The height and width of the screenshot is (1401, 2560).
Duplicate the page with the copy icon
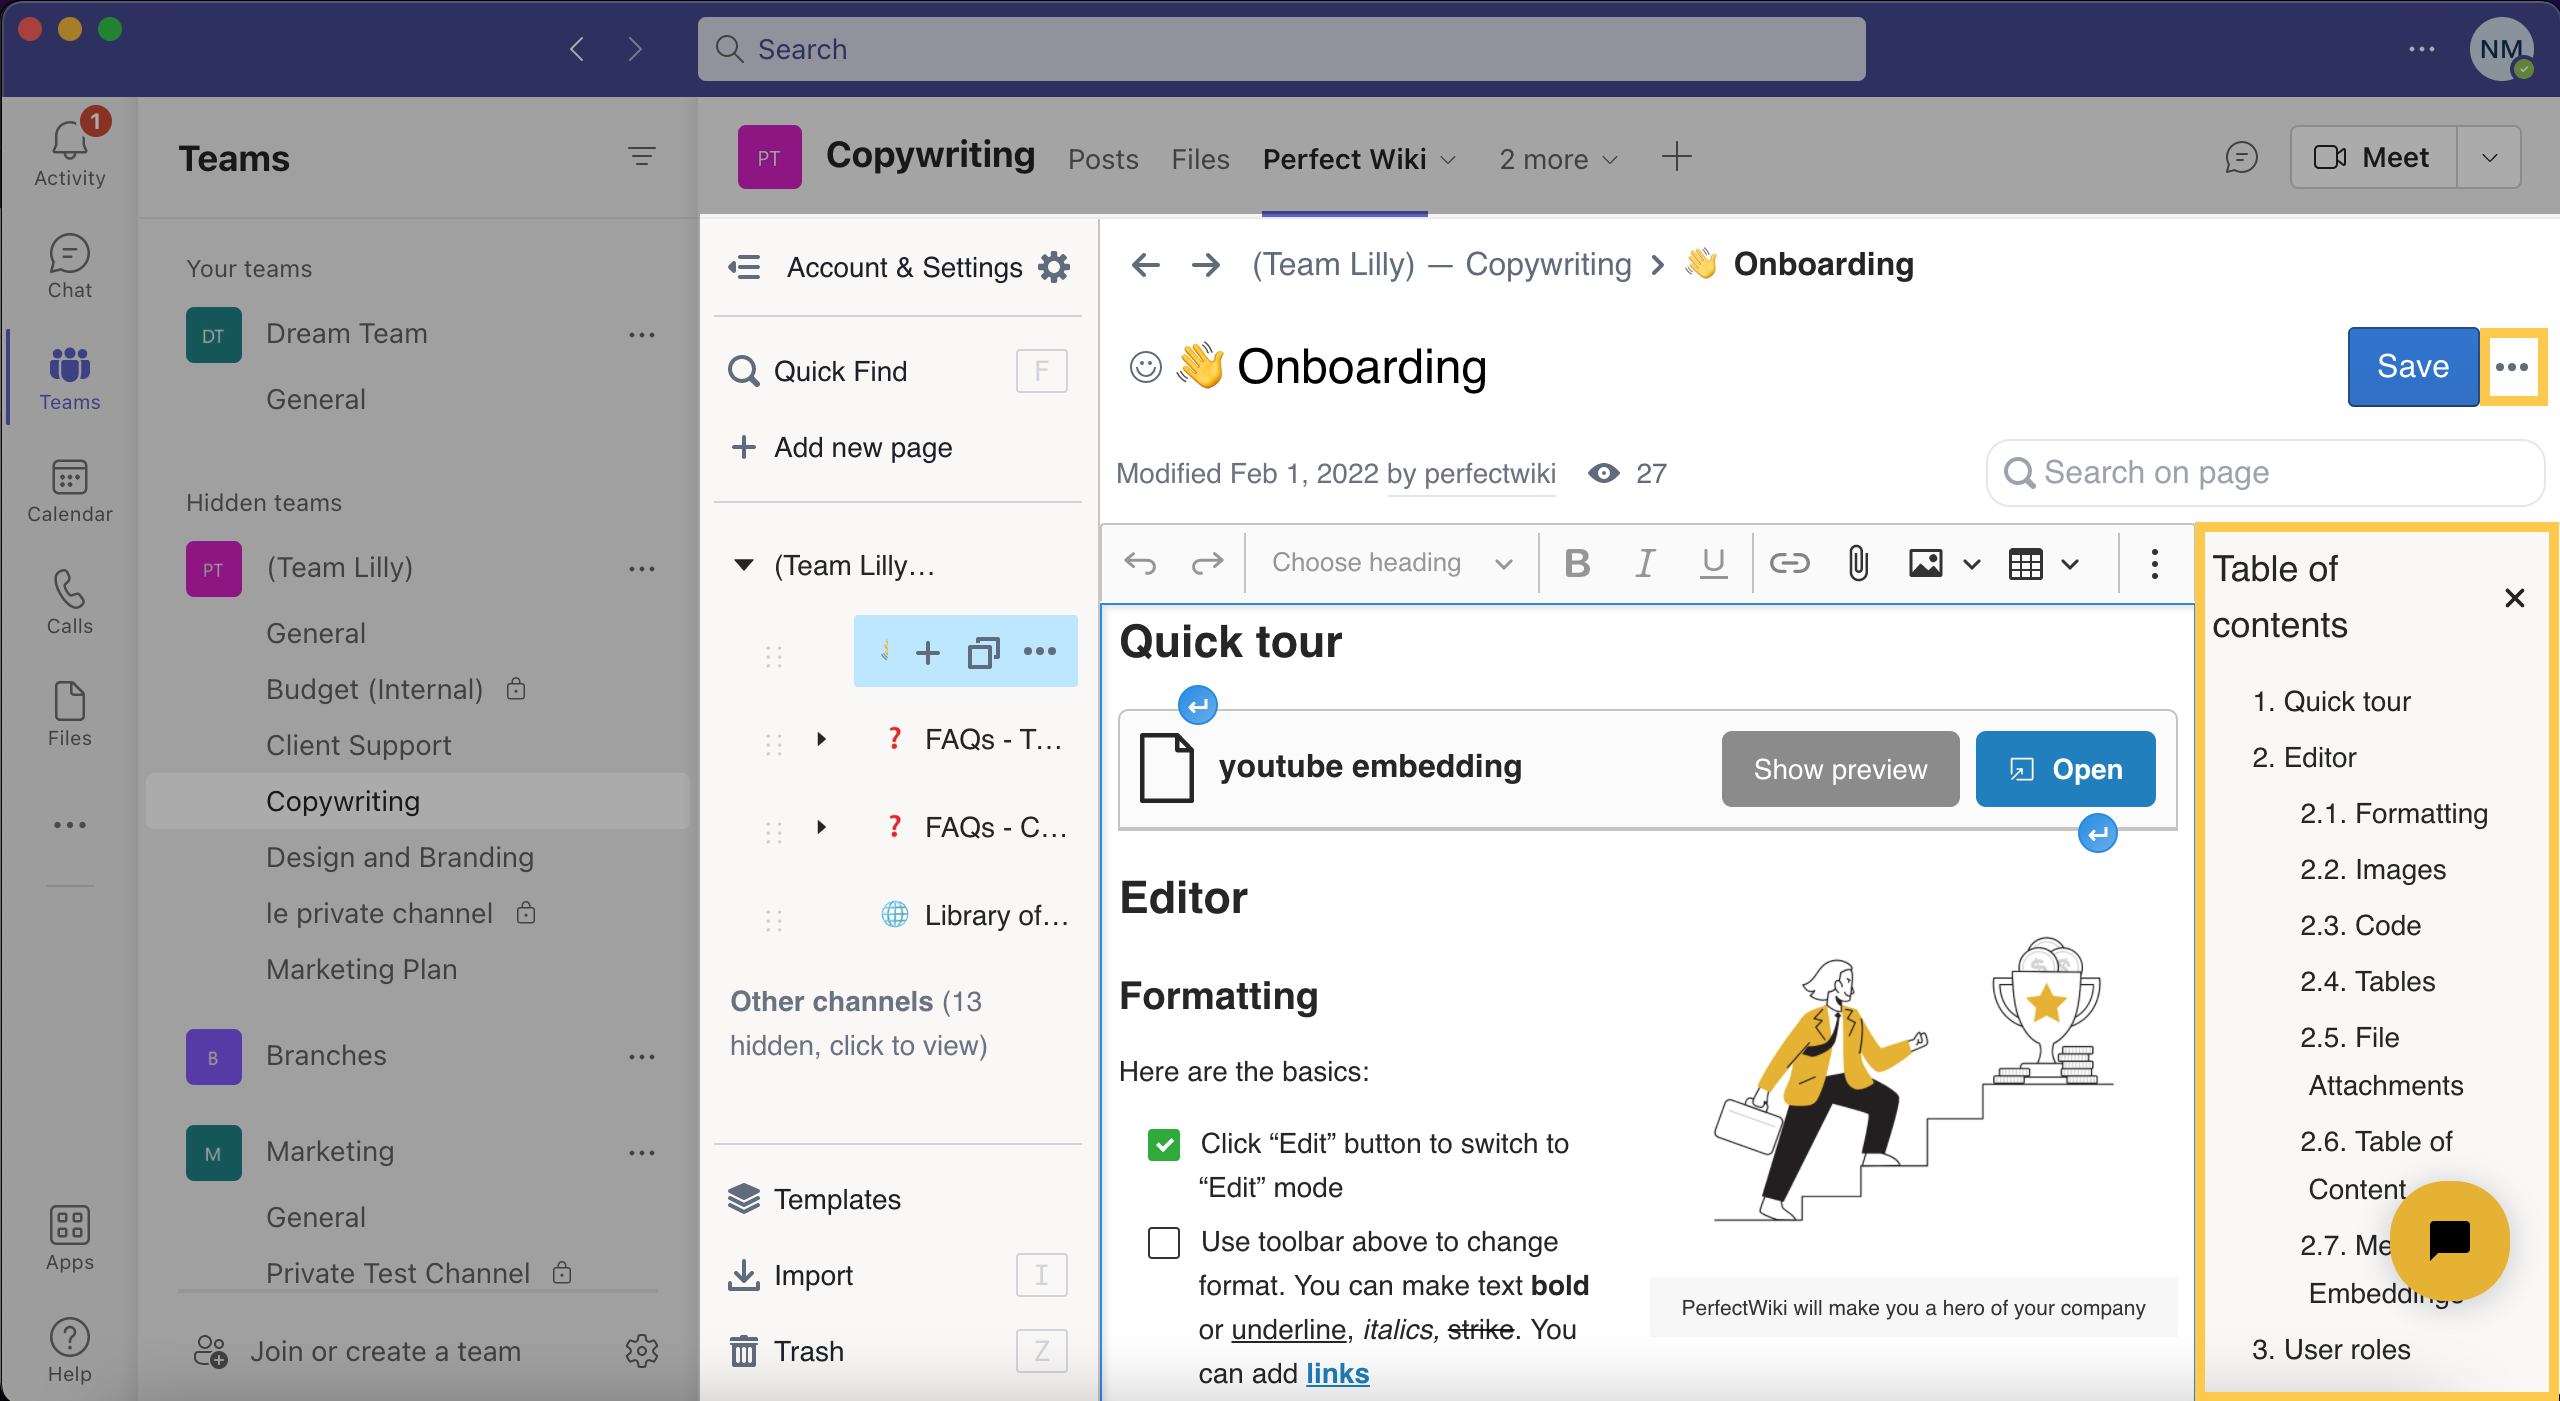pos(984,653)
